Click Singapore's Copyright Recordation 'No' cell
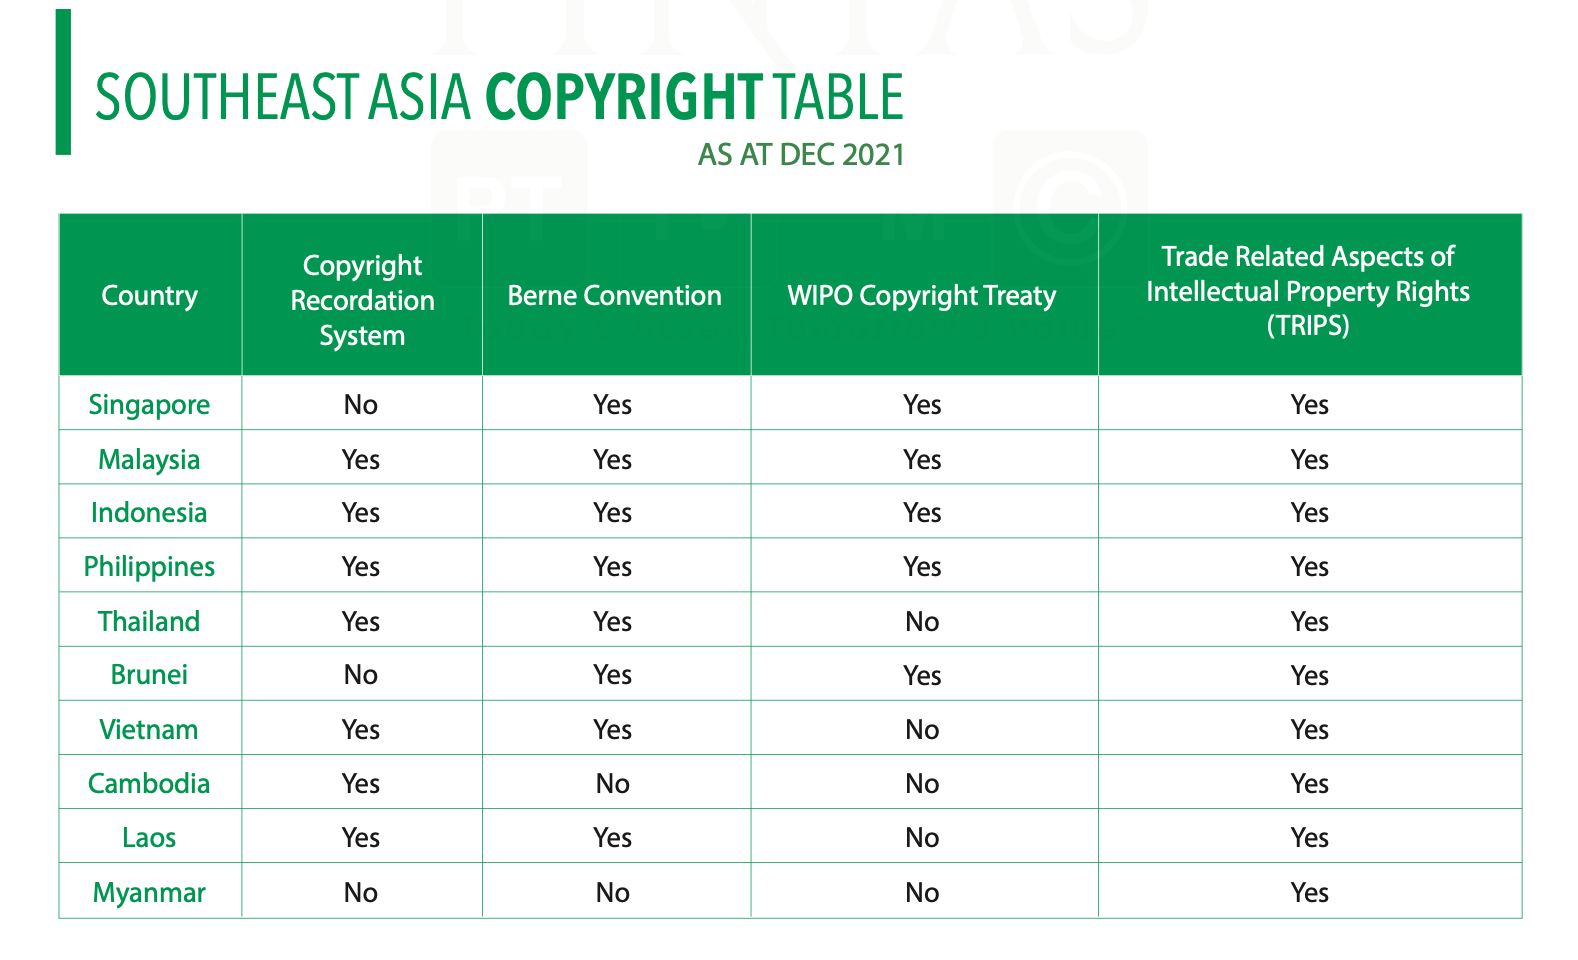The width and height of the screenshot is (1578, 960). tap(361, 404)
